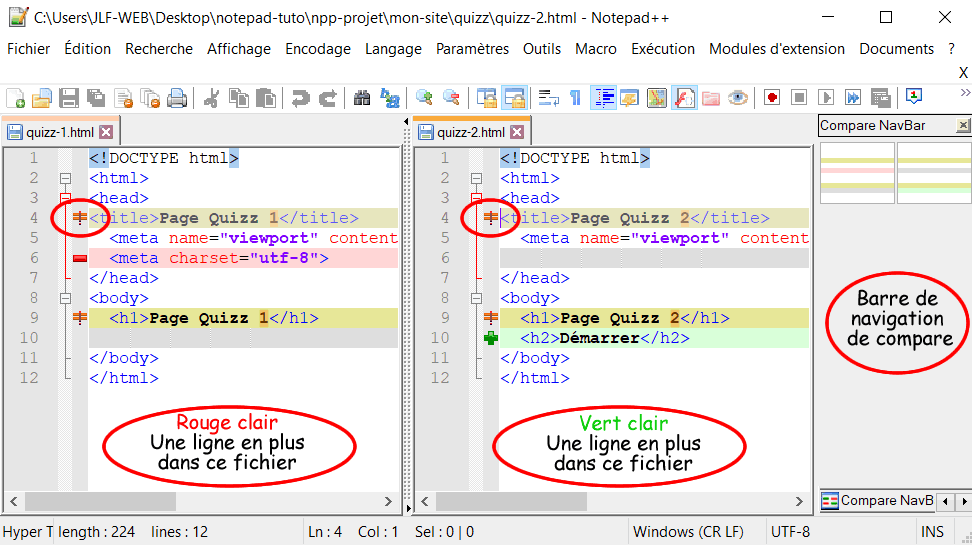Zoom out using the magnifier minus icon

click(x=451, y=98)
